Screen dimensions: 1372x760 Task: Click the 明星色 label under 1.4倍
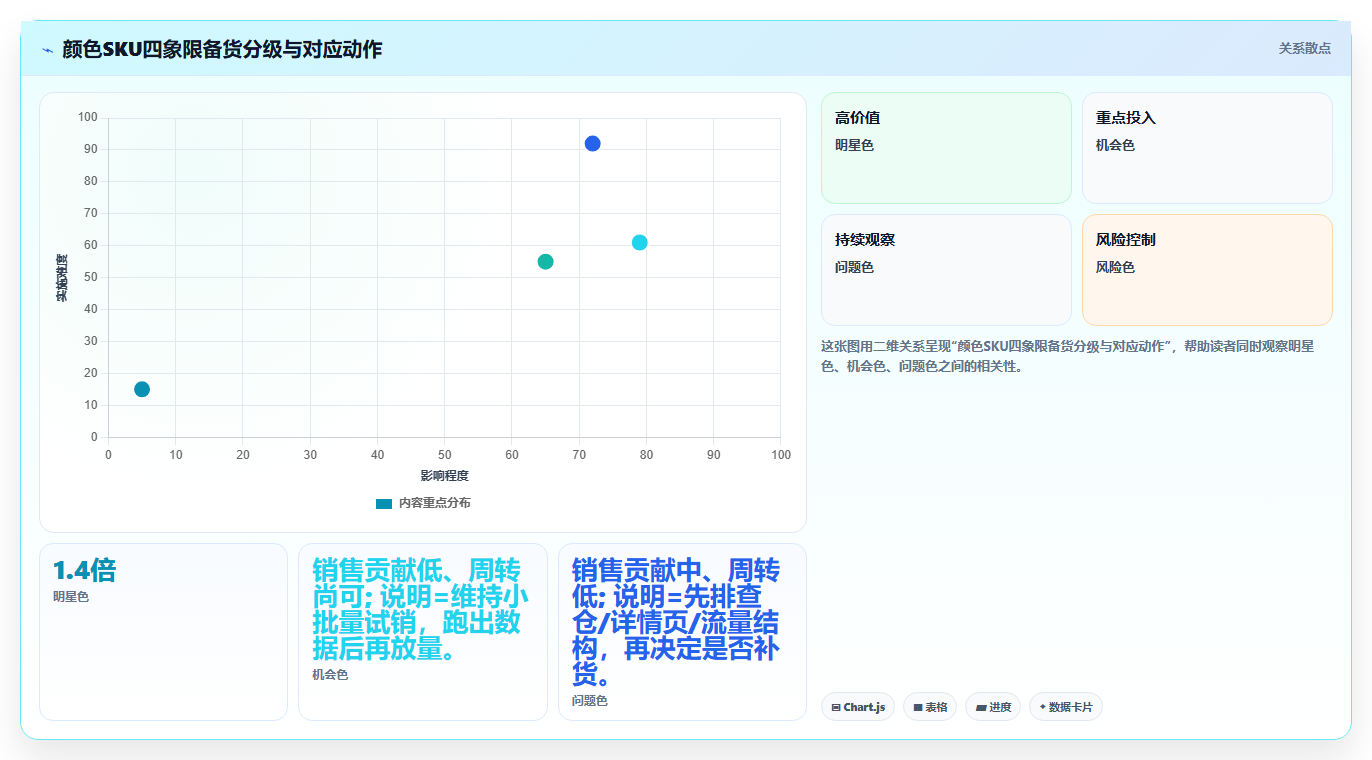point(71,597)
